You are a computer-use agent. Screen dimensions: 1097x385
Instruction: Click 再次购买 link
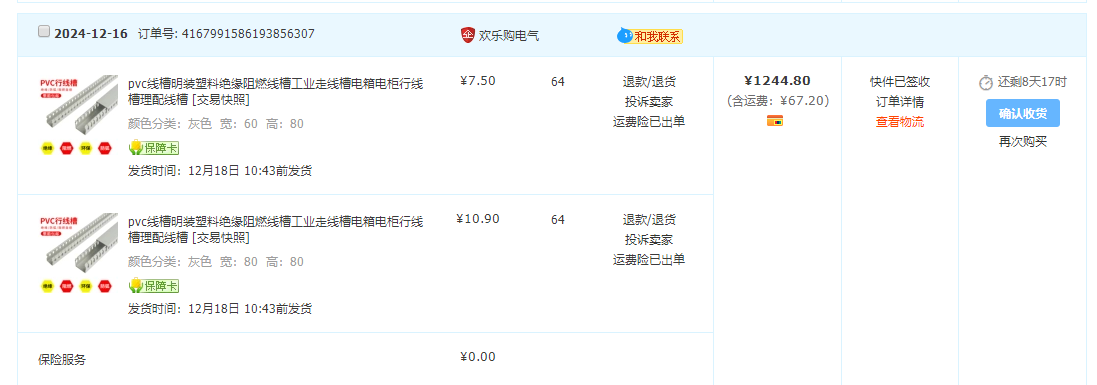(x=1023, y=142)
